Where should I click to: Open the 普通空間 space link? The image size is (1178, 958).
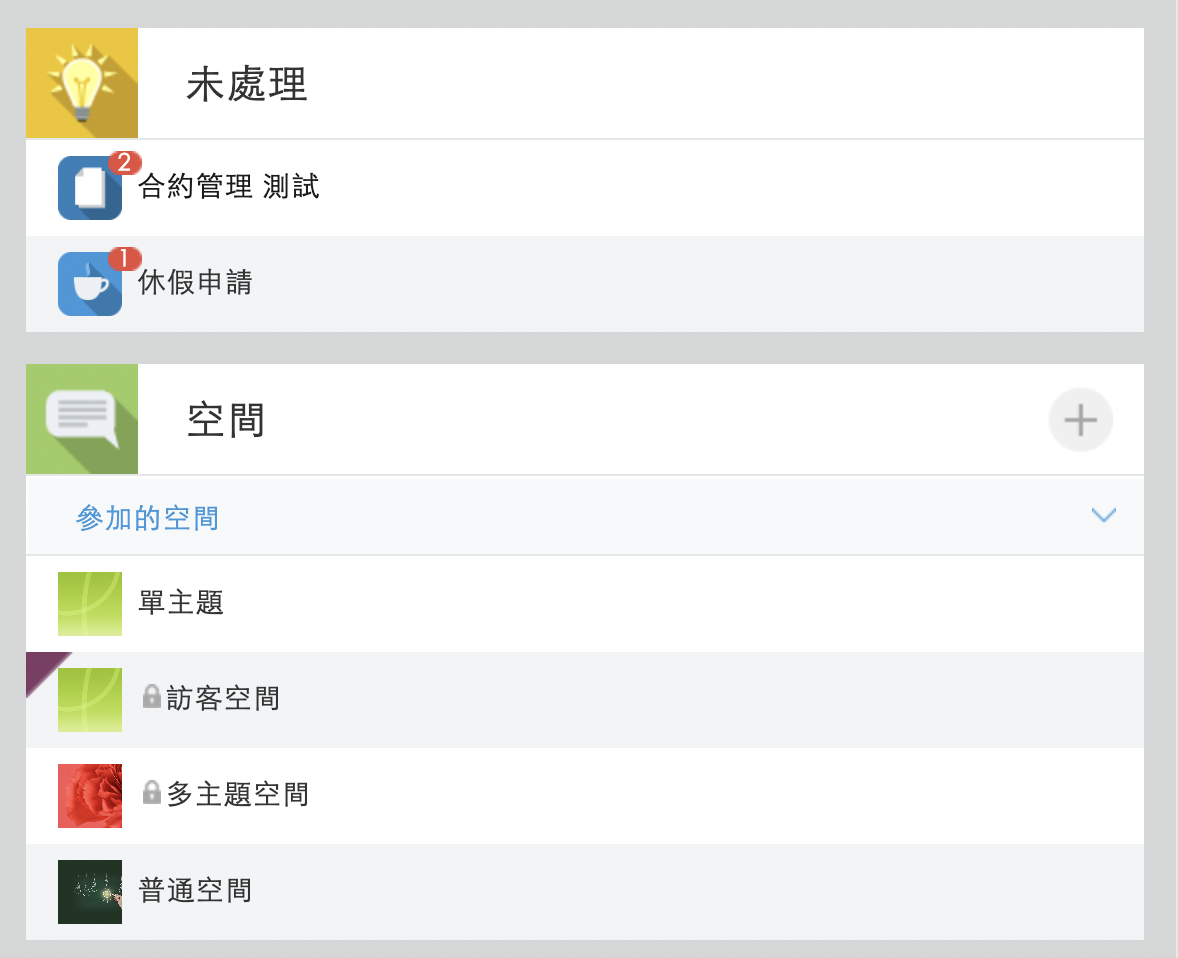pos(195,890)
